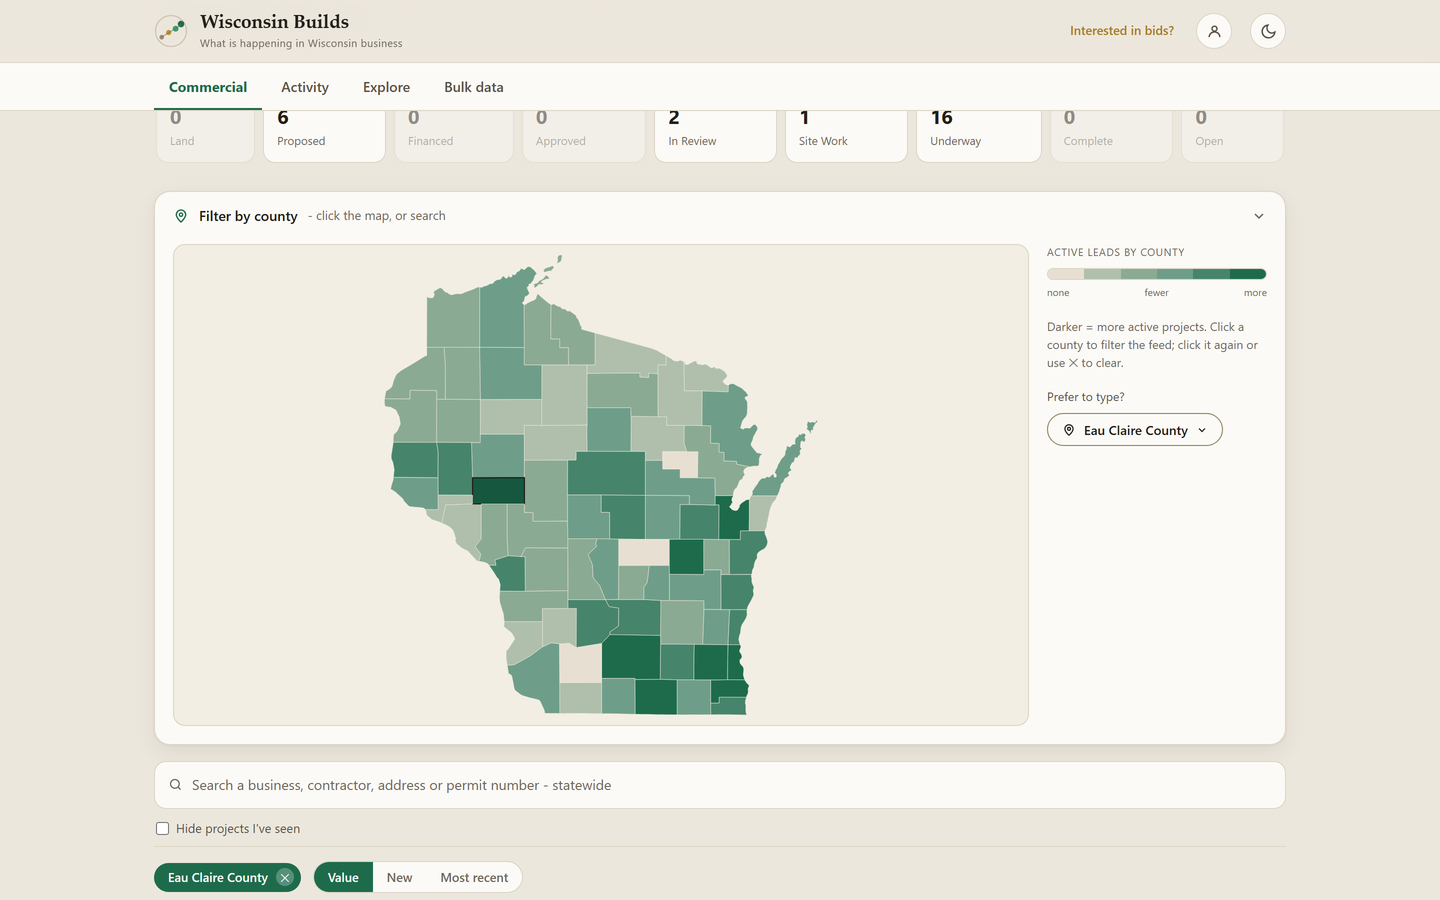This screenshot has width=1440, height=900.
Task: Open the Explore tab
Action: [387, 87]
